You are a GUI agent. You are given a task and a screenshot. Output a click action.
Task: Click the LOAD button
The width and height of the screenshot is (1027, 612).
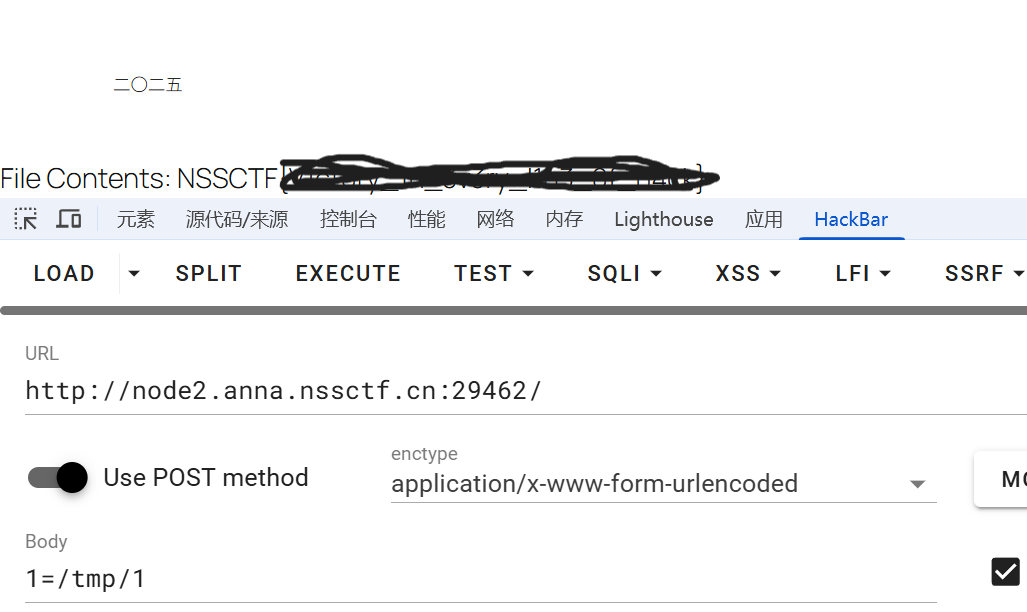click(x=64, y=273)
